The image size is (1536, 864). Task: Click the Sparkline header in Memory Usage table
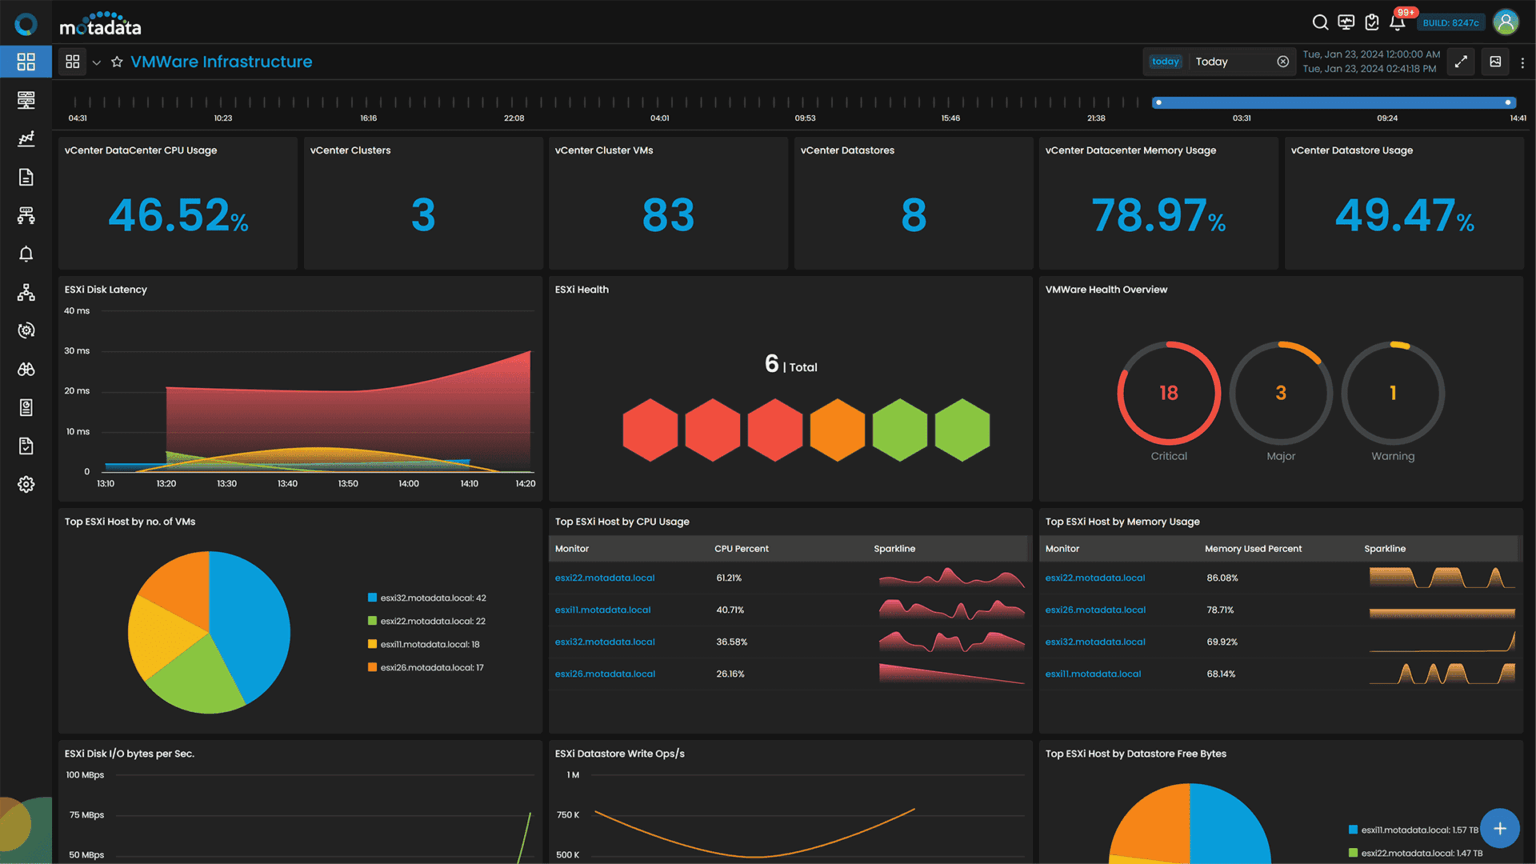pyautogui.click(x=1385, y=549)
